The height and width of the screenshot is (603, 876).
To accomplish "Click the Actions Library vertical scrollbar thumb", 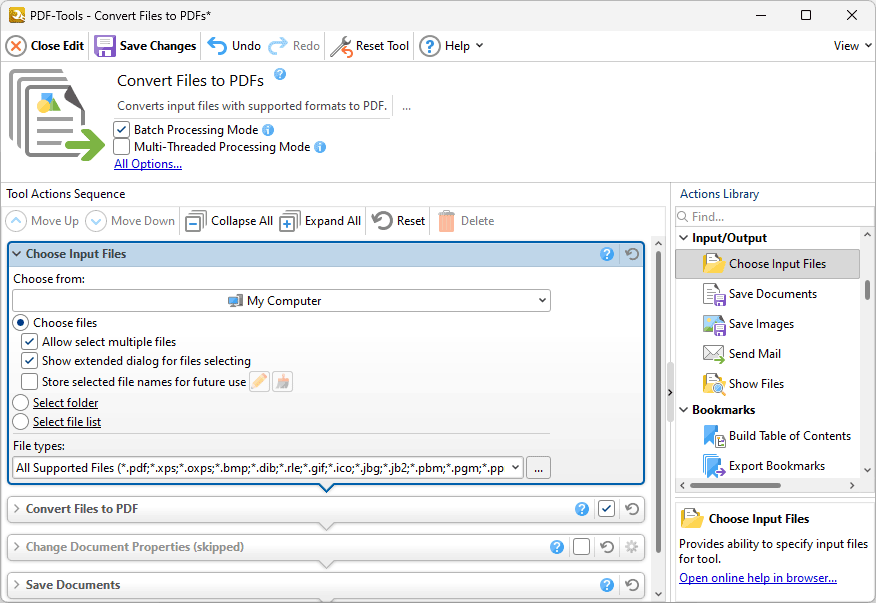I will coord(867,290).
